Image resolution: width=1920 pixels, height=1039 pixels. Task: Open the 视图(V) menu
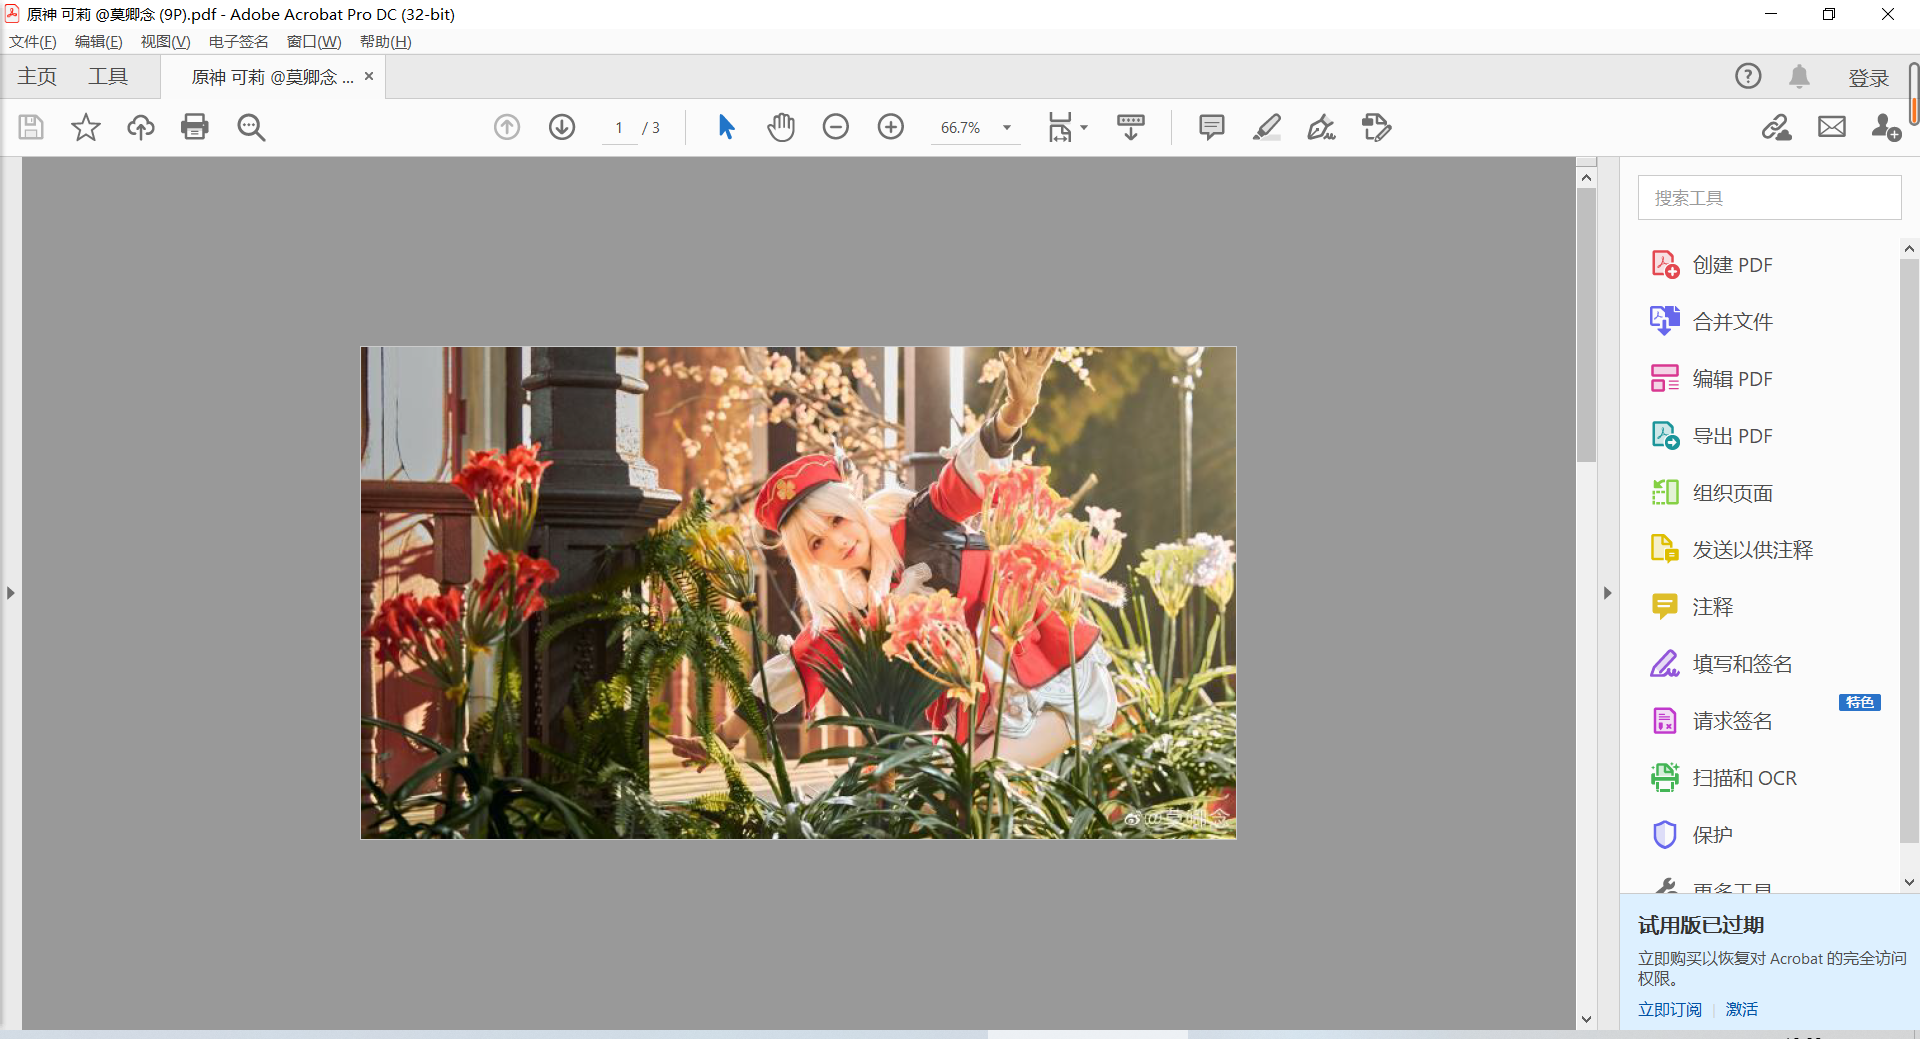coord(166,42)
